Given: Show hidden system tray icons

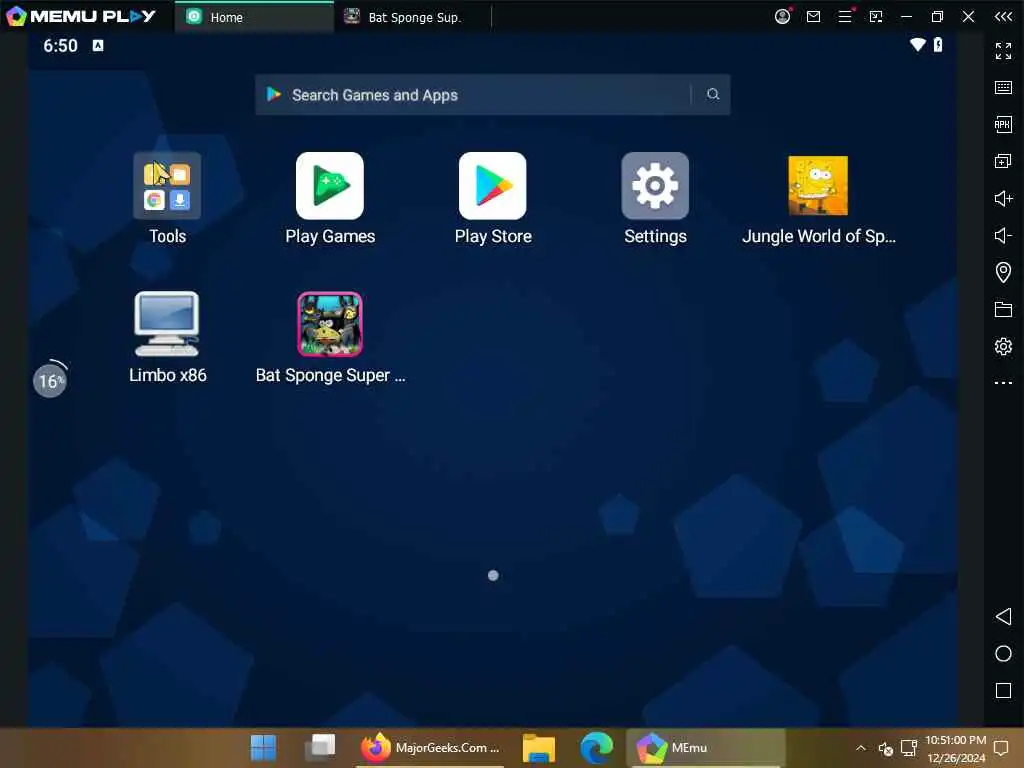Looking at the screenshot, I should tap(861, 748).
